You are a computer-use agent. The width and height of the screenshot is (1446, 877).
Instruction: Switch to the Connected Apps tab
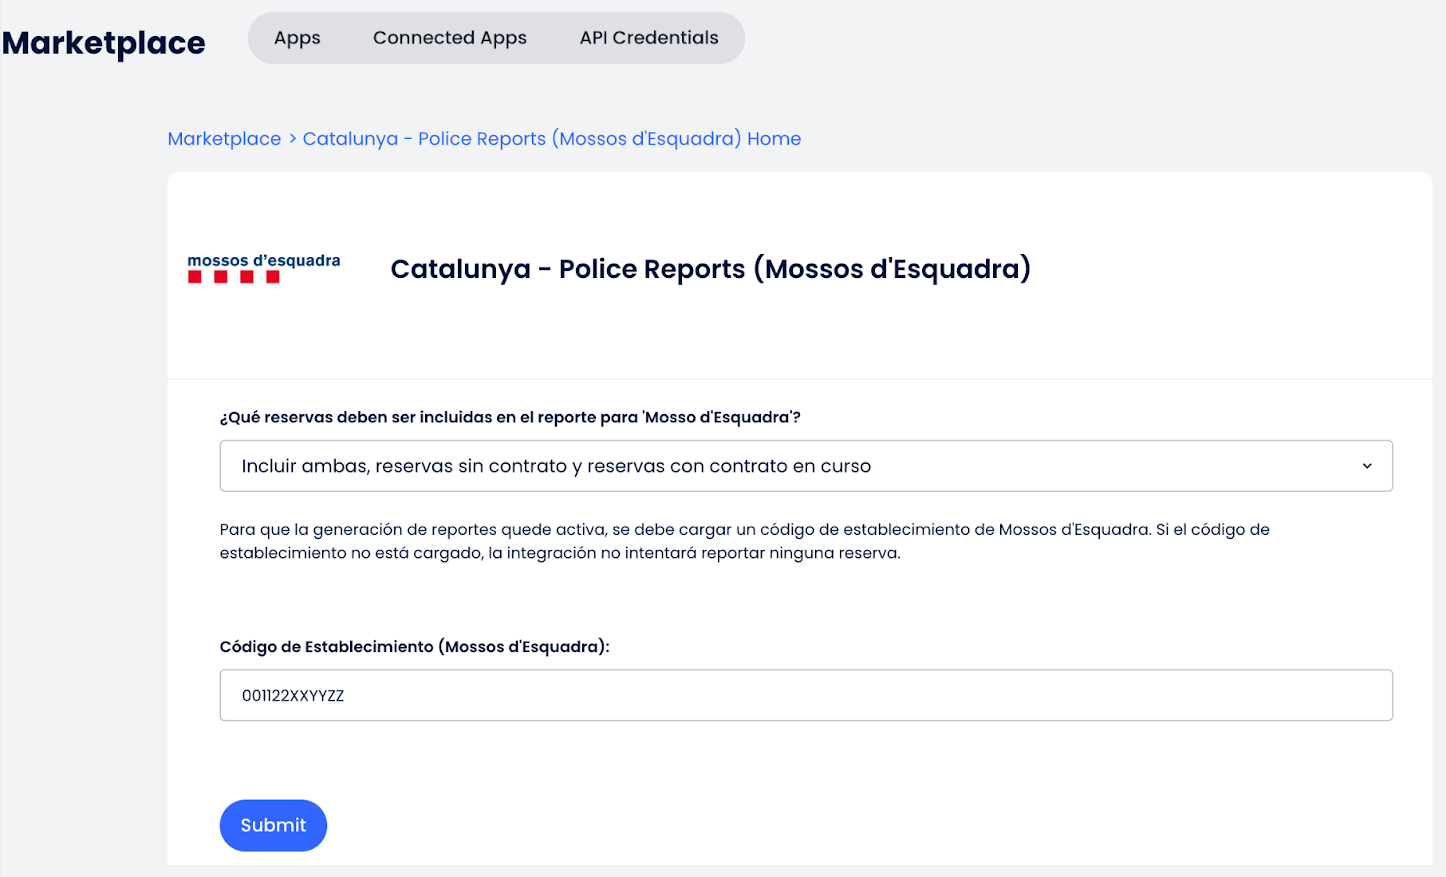[449, 38]
